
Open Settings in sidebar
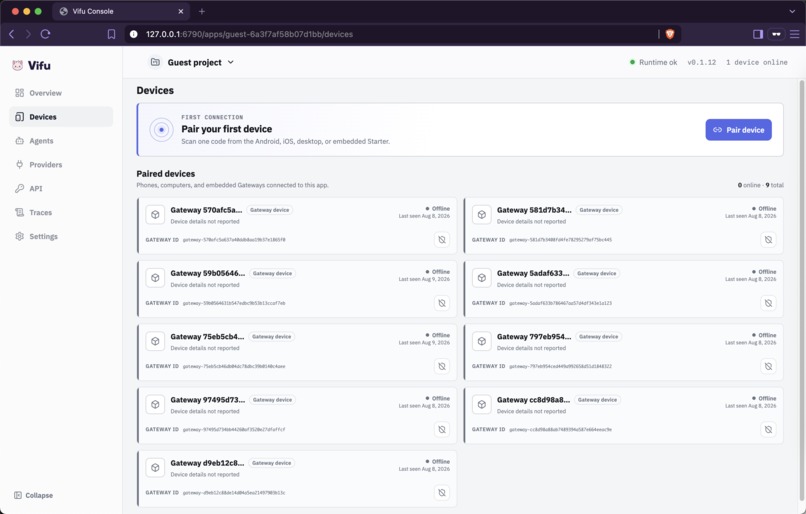61,236
